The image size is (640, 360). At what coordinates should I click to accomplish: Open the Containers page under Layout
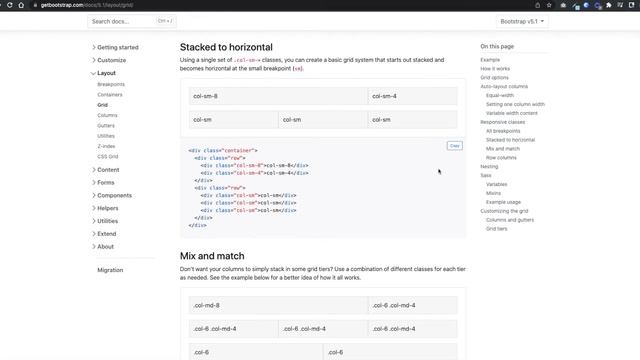point(110,95)
